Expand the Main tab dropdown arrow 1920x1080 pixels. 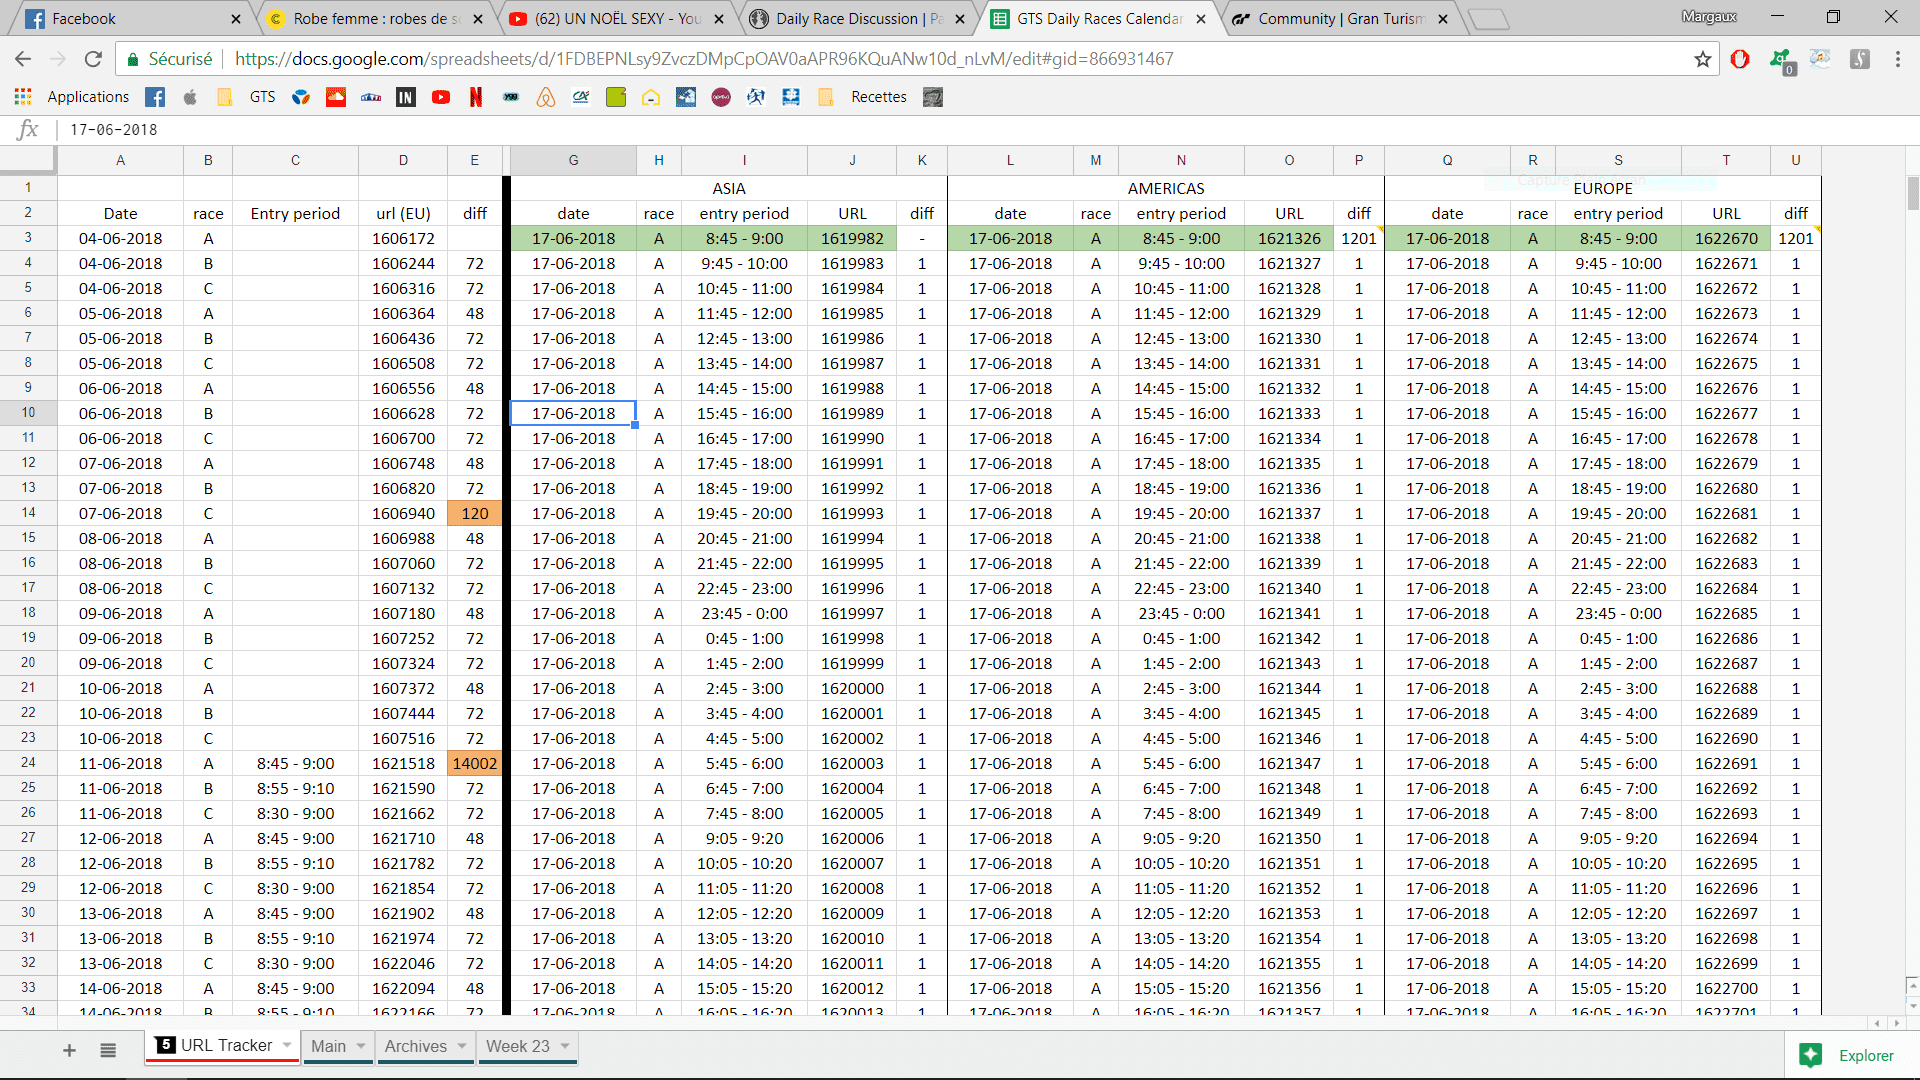point(361,1046)
